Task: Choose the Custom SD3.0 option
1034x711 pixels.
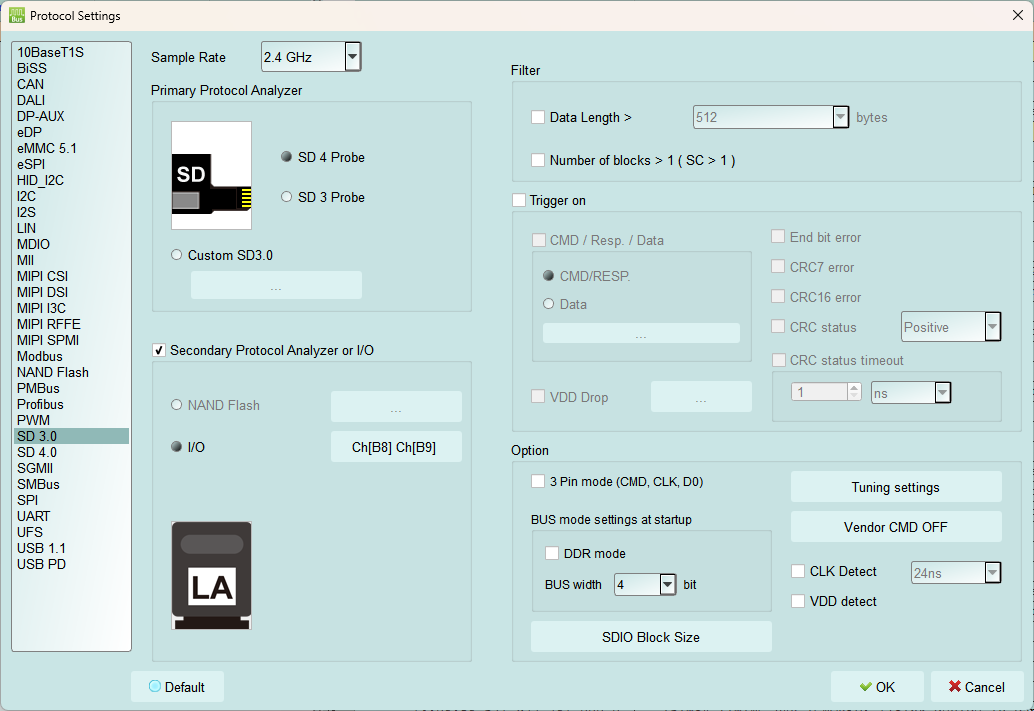Action: coord(176,255)
